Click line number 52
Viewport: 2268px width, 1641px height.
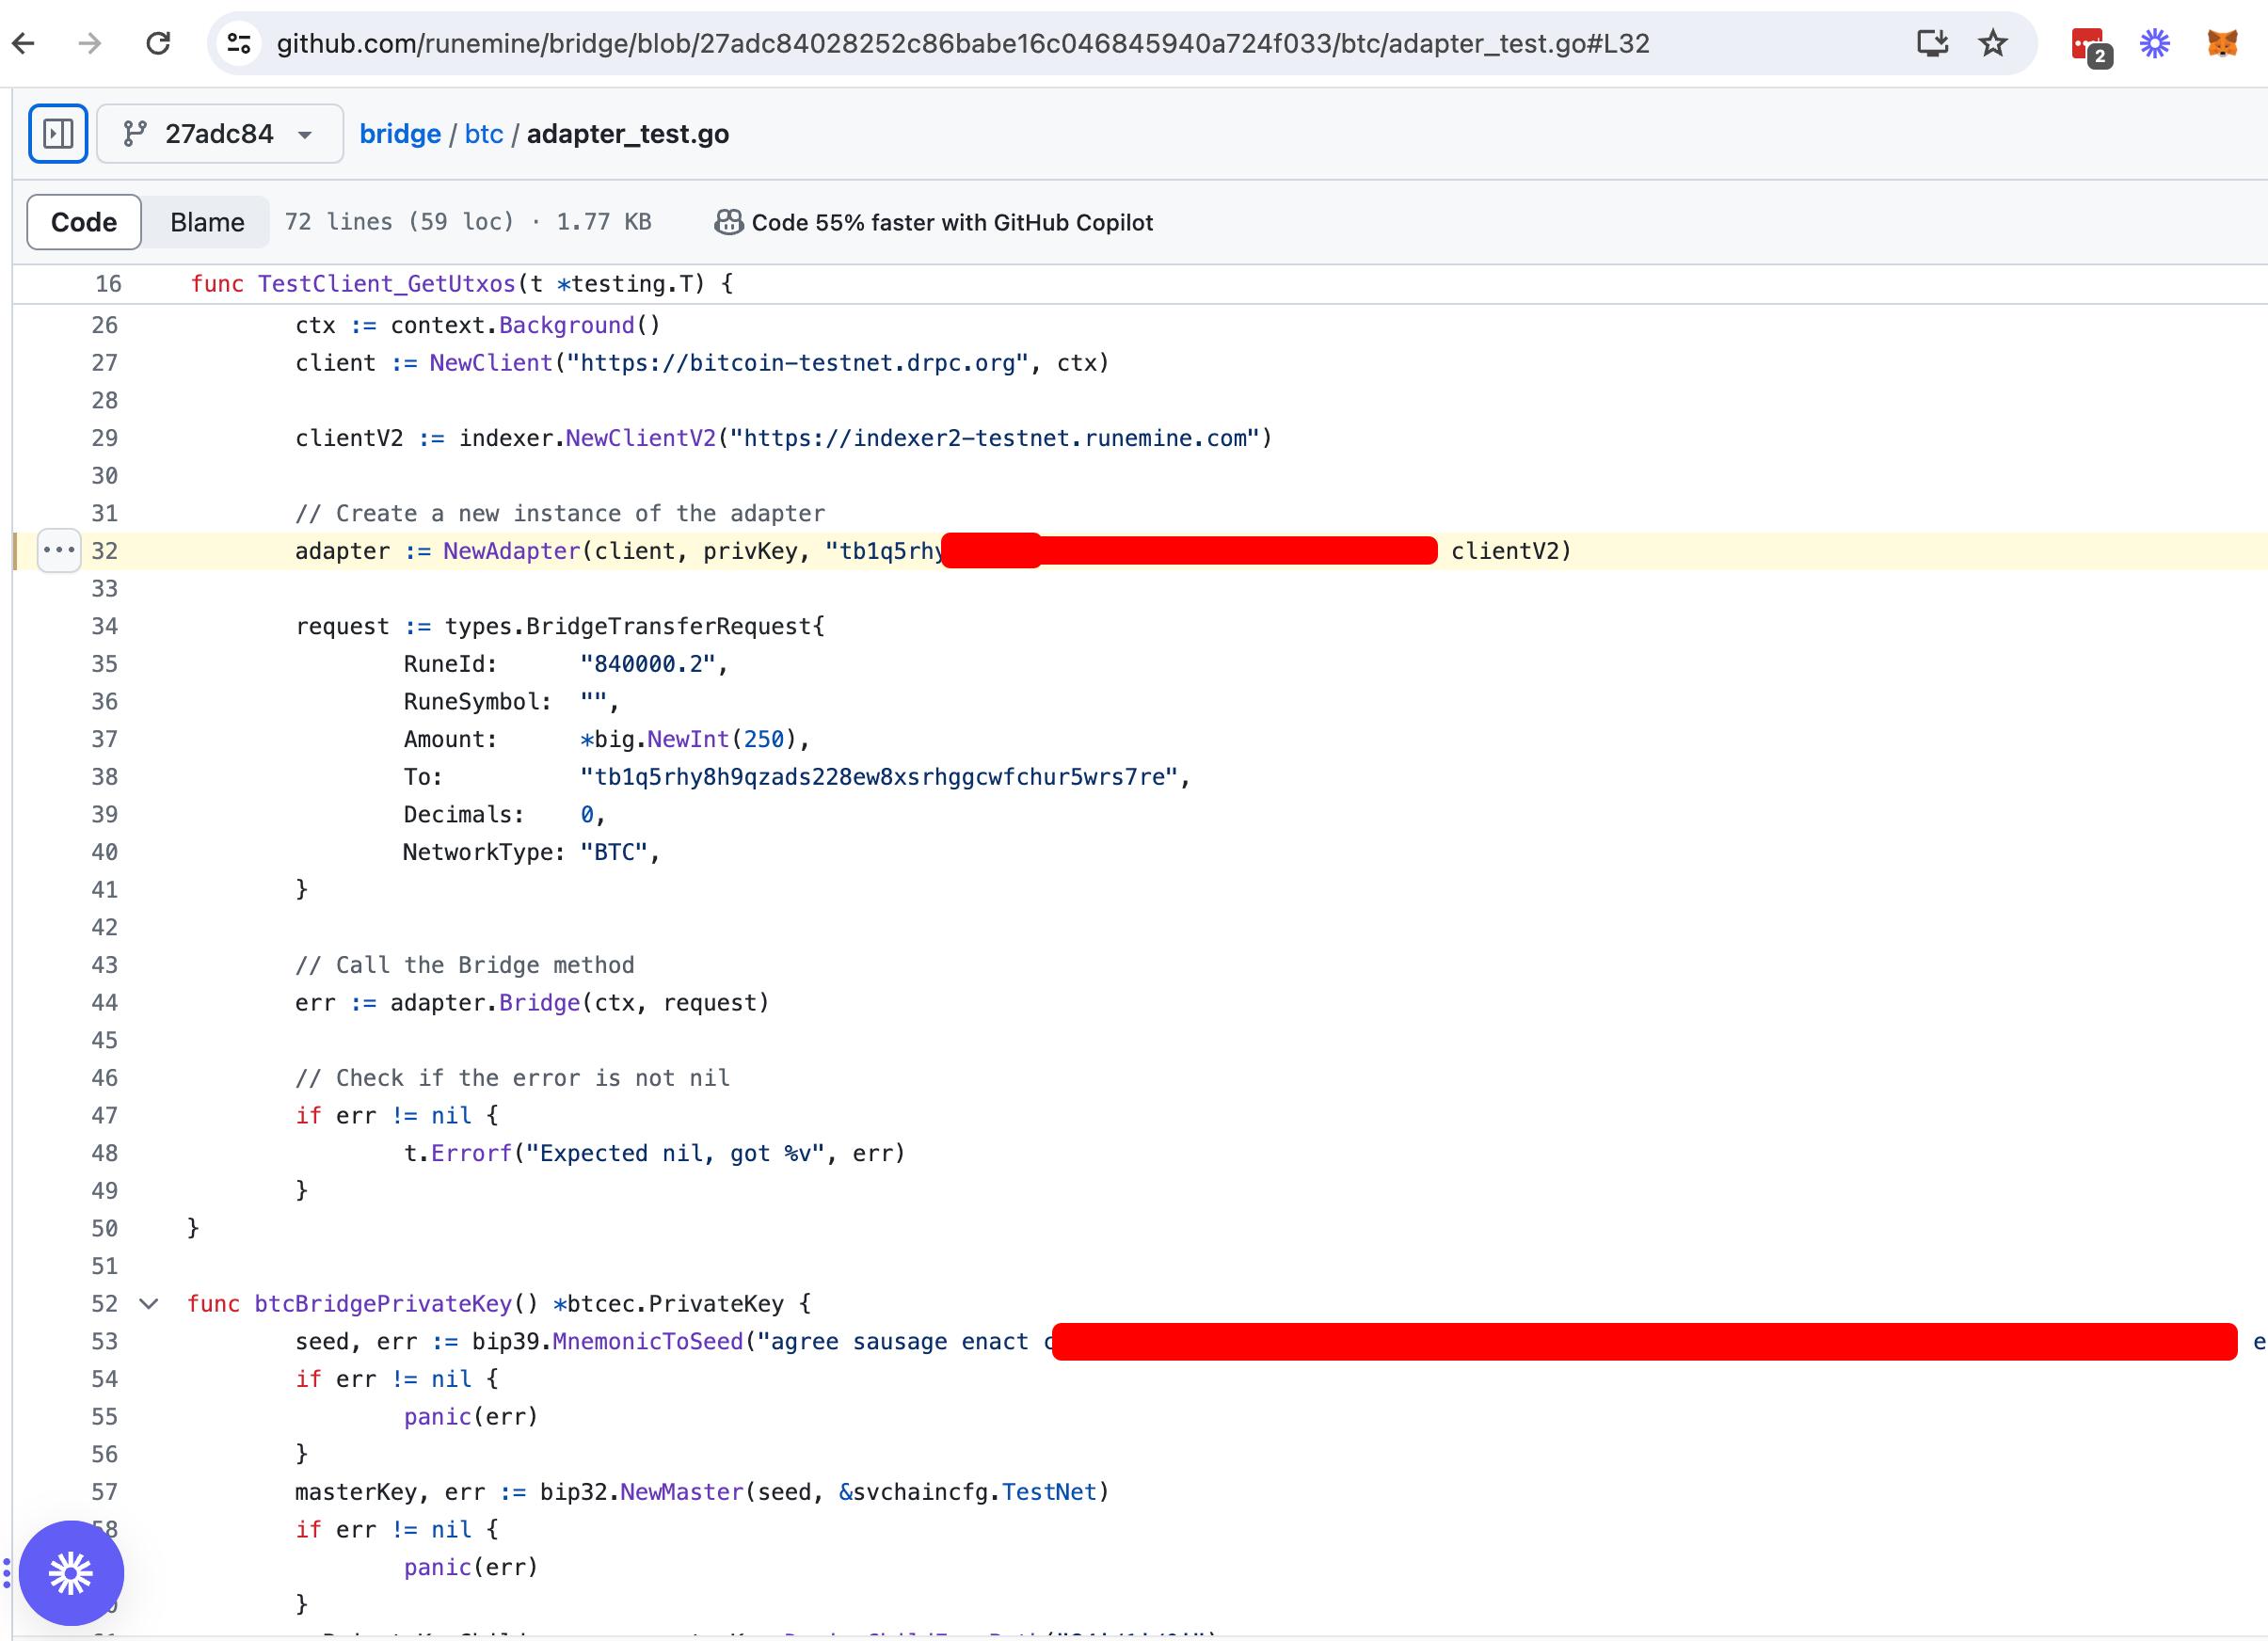tap(105, 1304)
